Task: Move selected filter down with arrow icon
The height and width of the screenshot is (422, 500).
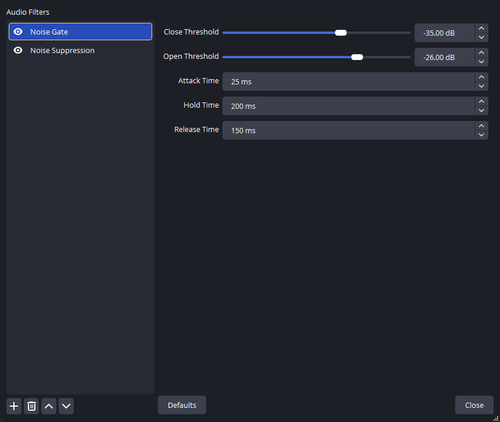Action: pos(66,406)
